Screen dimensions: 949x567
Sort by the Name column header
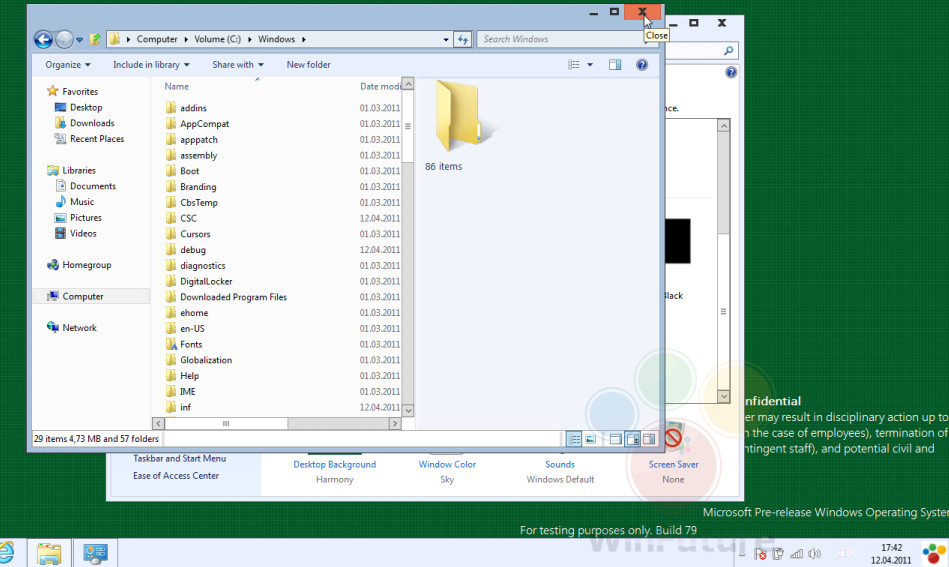point(177,87)
